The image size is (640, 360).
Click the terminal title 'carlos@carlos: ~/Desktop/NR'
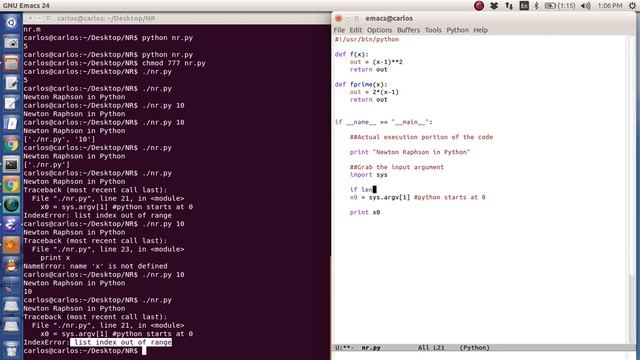106,18
